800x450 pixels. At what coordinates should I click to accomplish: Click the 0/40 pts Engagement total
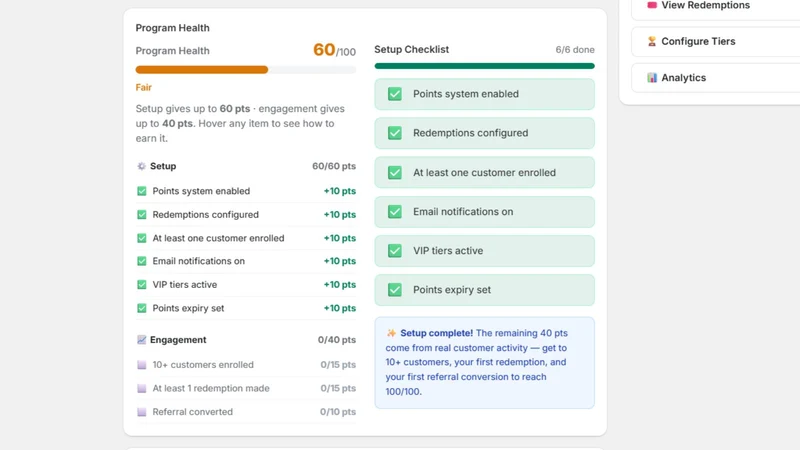click(x=337, y=340)
